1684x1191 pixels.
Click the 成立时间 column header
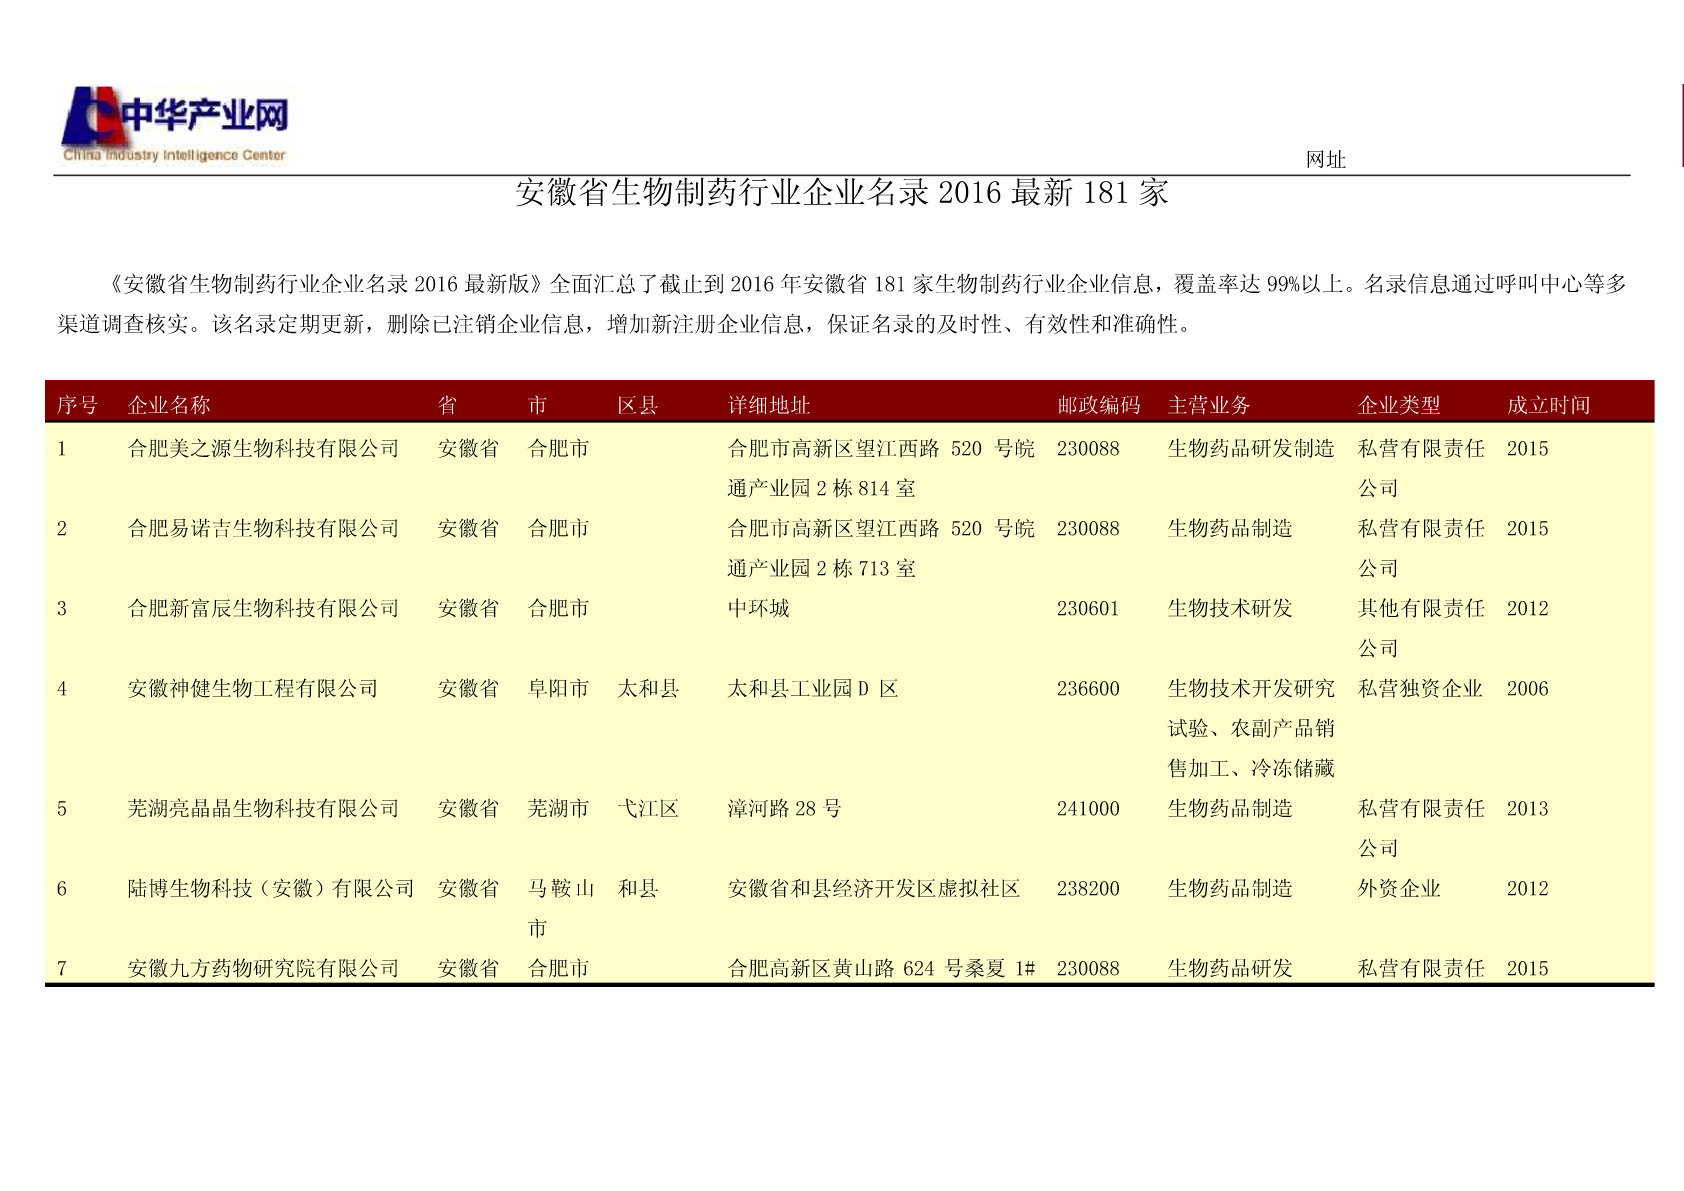click(x=1549, y=405)
